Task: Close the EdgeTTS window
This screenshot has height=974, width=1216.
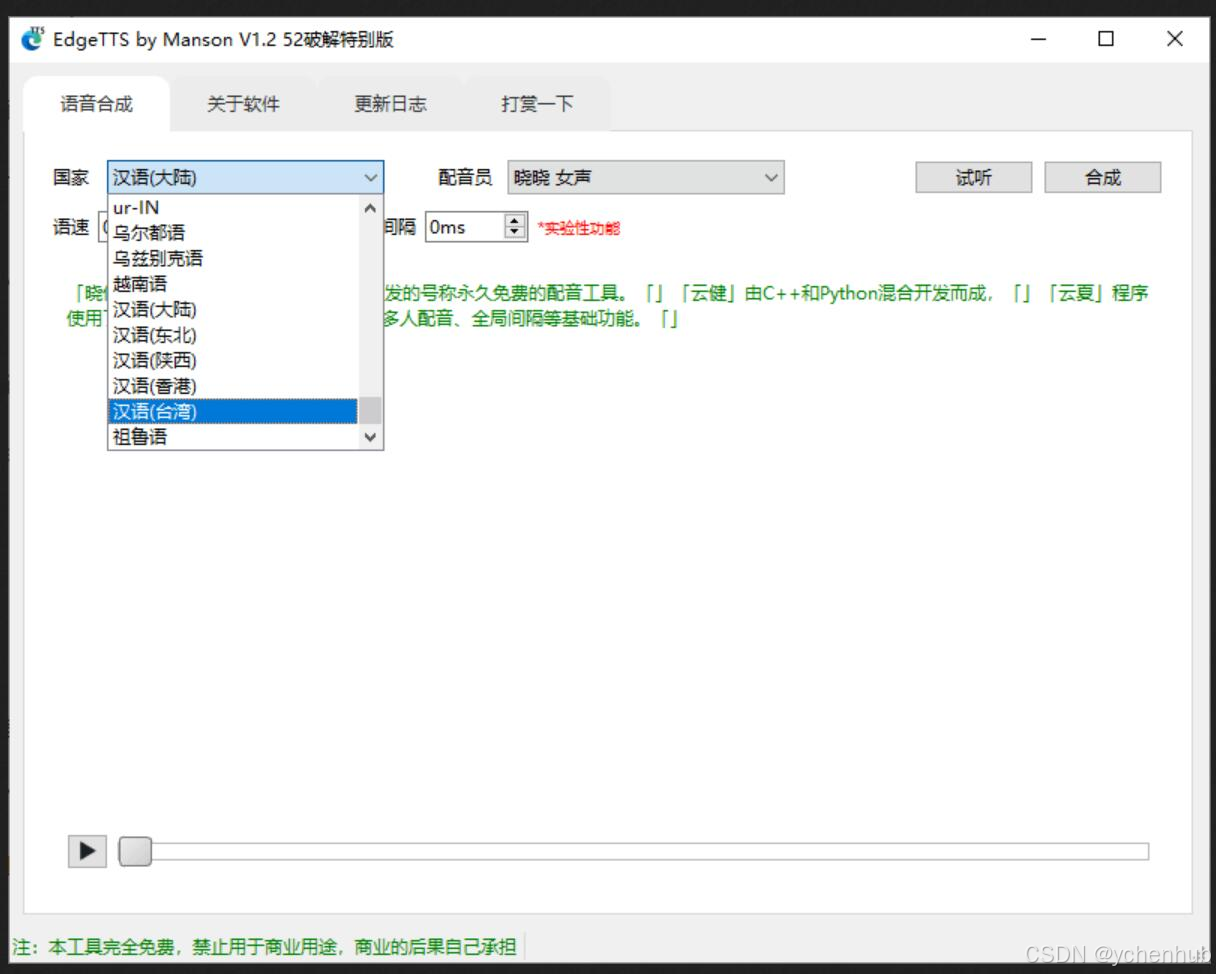Action: coord(1175,39)
